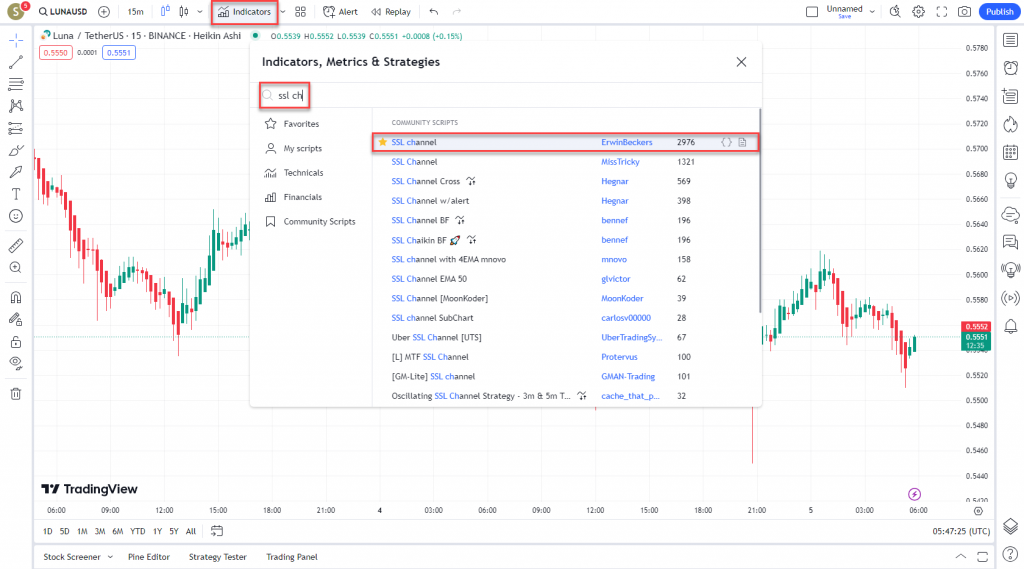Select the ruler measure tool
1024x569 pixels.
(16, 246)
